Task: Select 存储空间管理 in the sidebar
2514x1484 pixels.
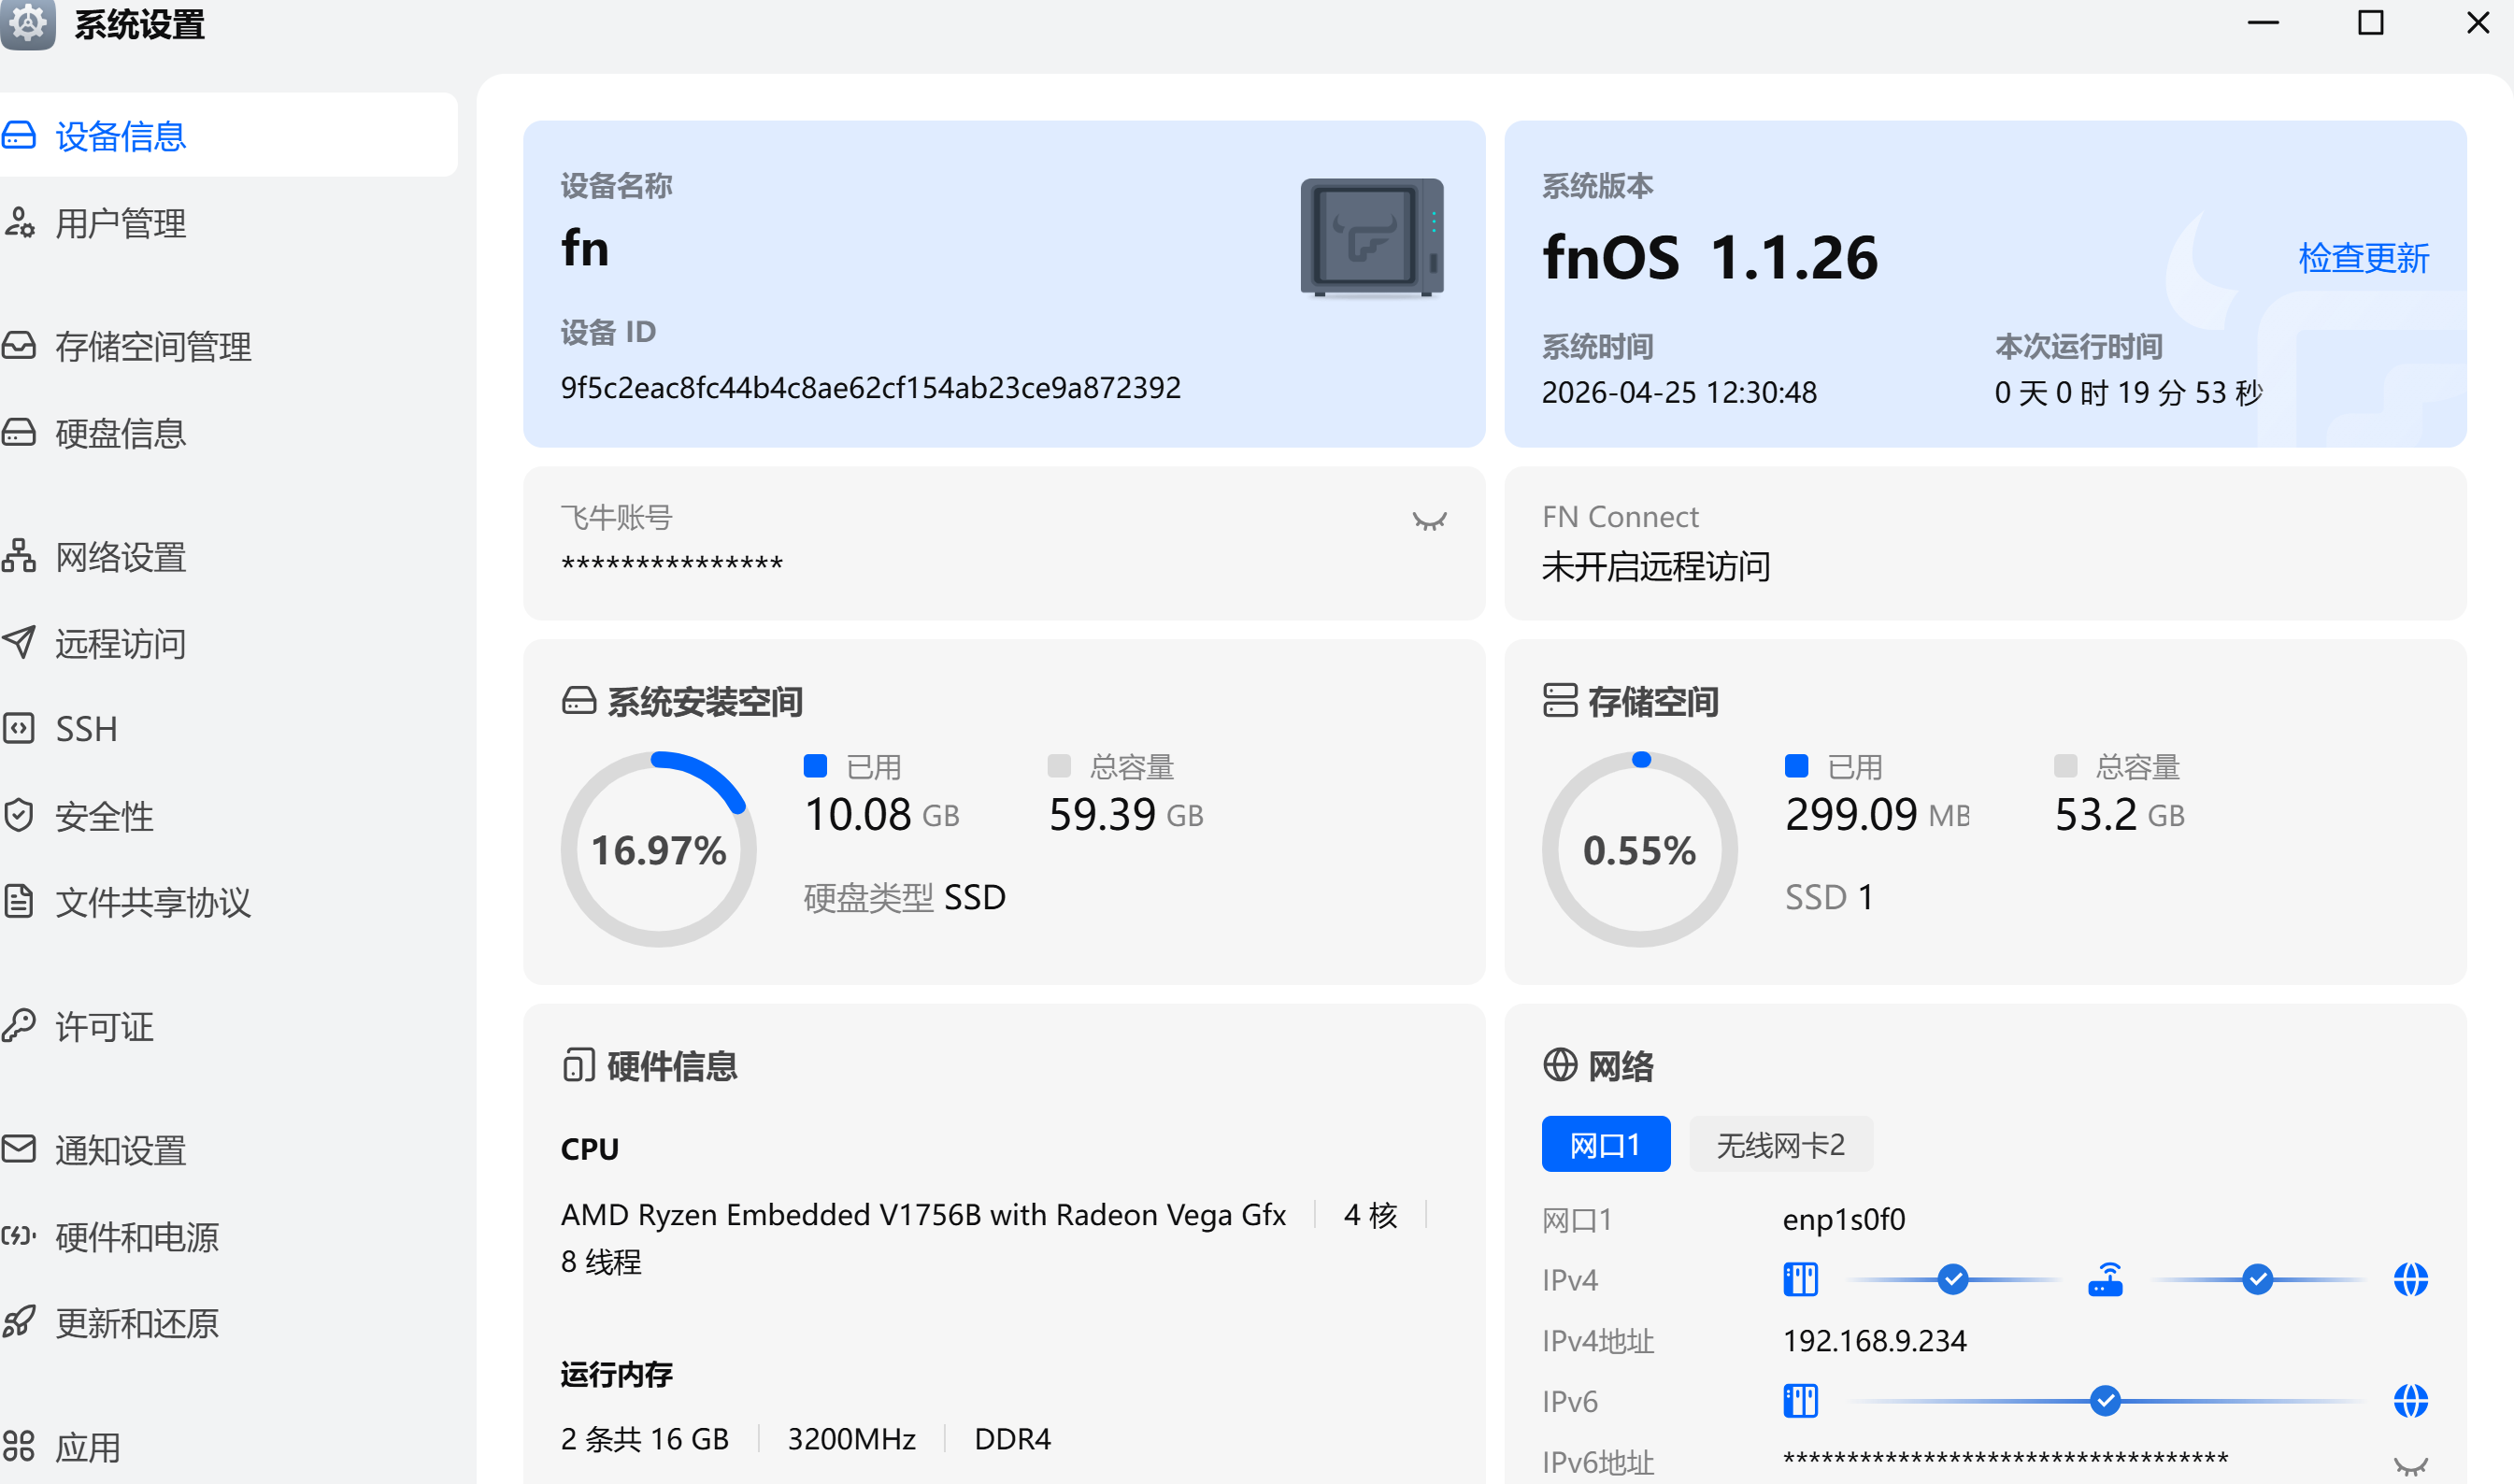Action: coord(153,347)
